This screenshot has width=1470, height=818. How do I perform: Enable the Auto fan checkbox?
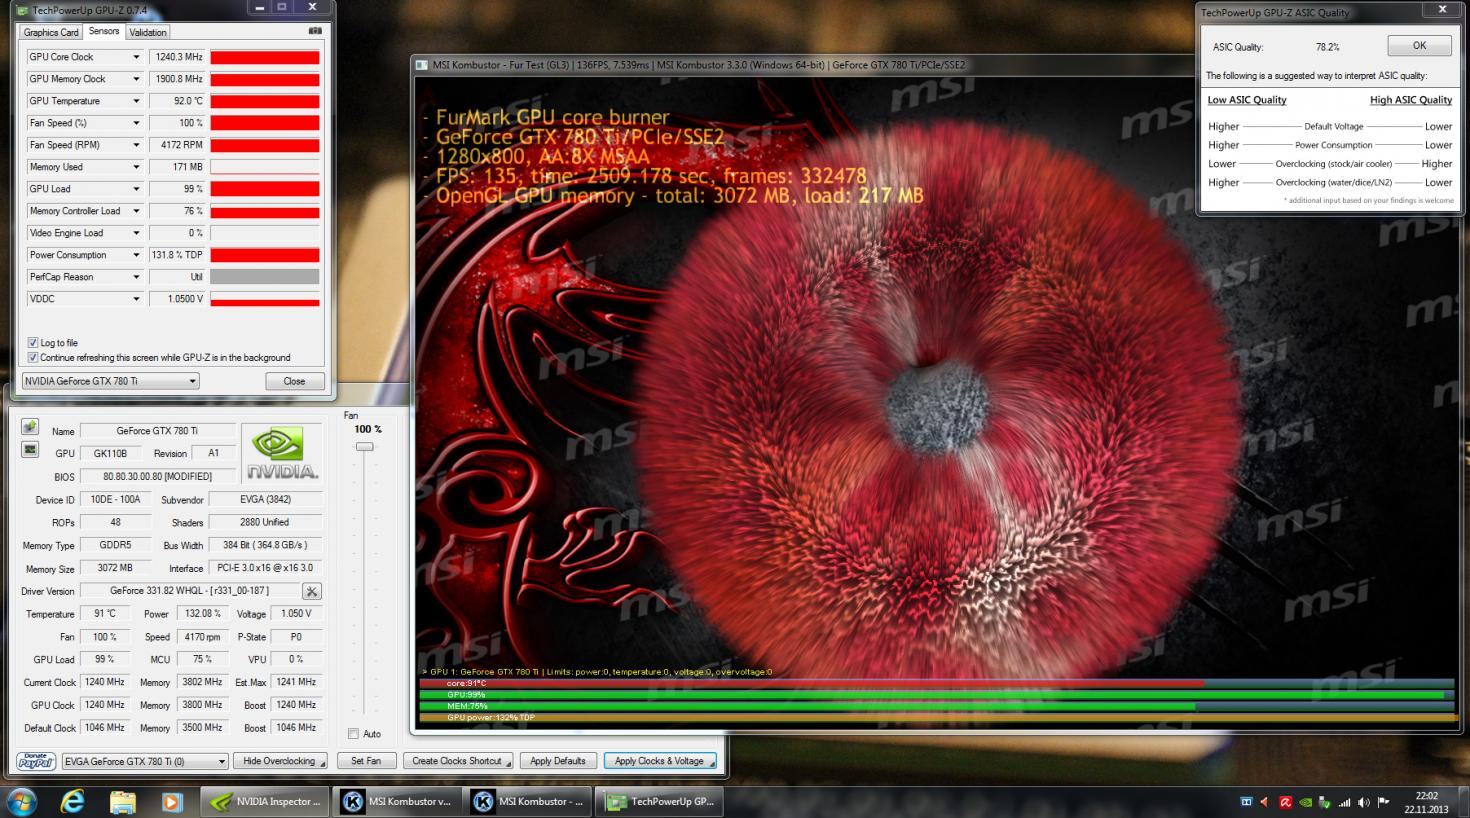pyautogui.click(x=353, y=733)
